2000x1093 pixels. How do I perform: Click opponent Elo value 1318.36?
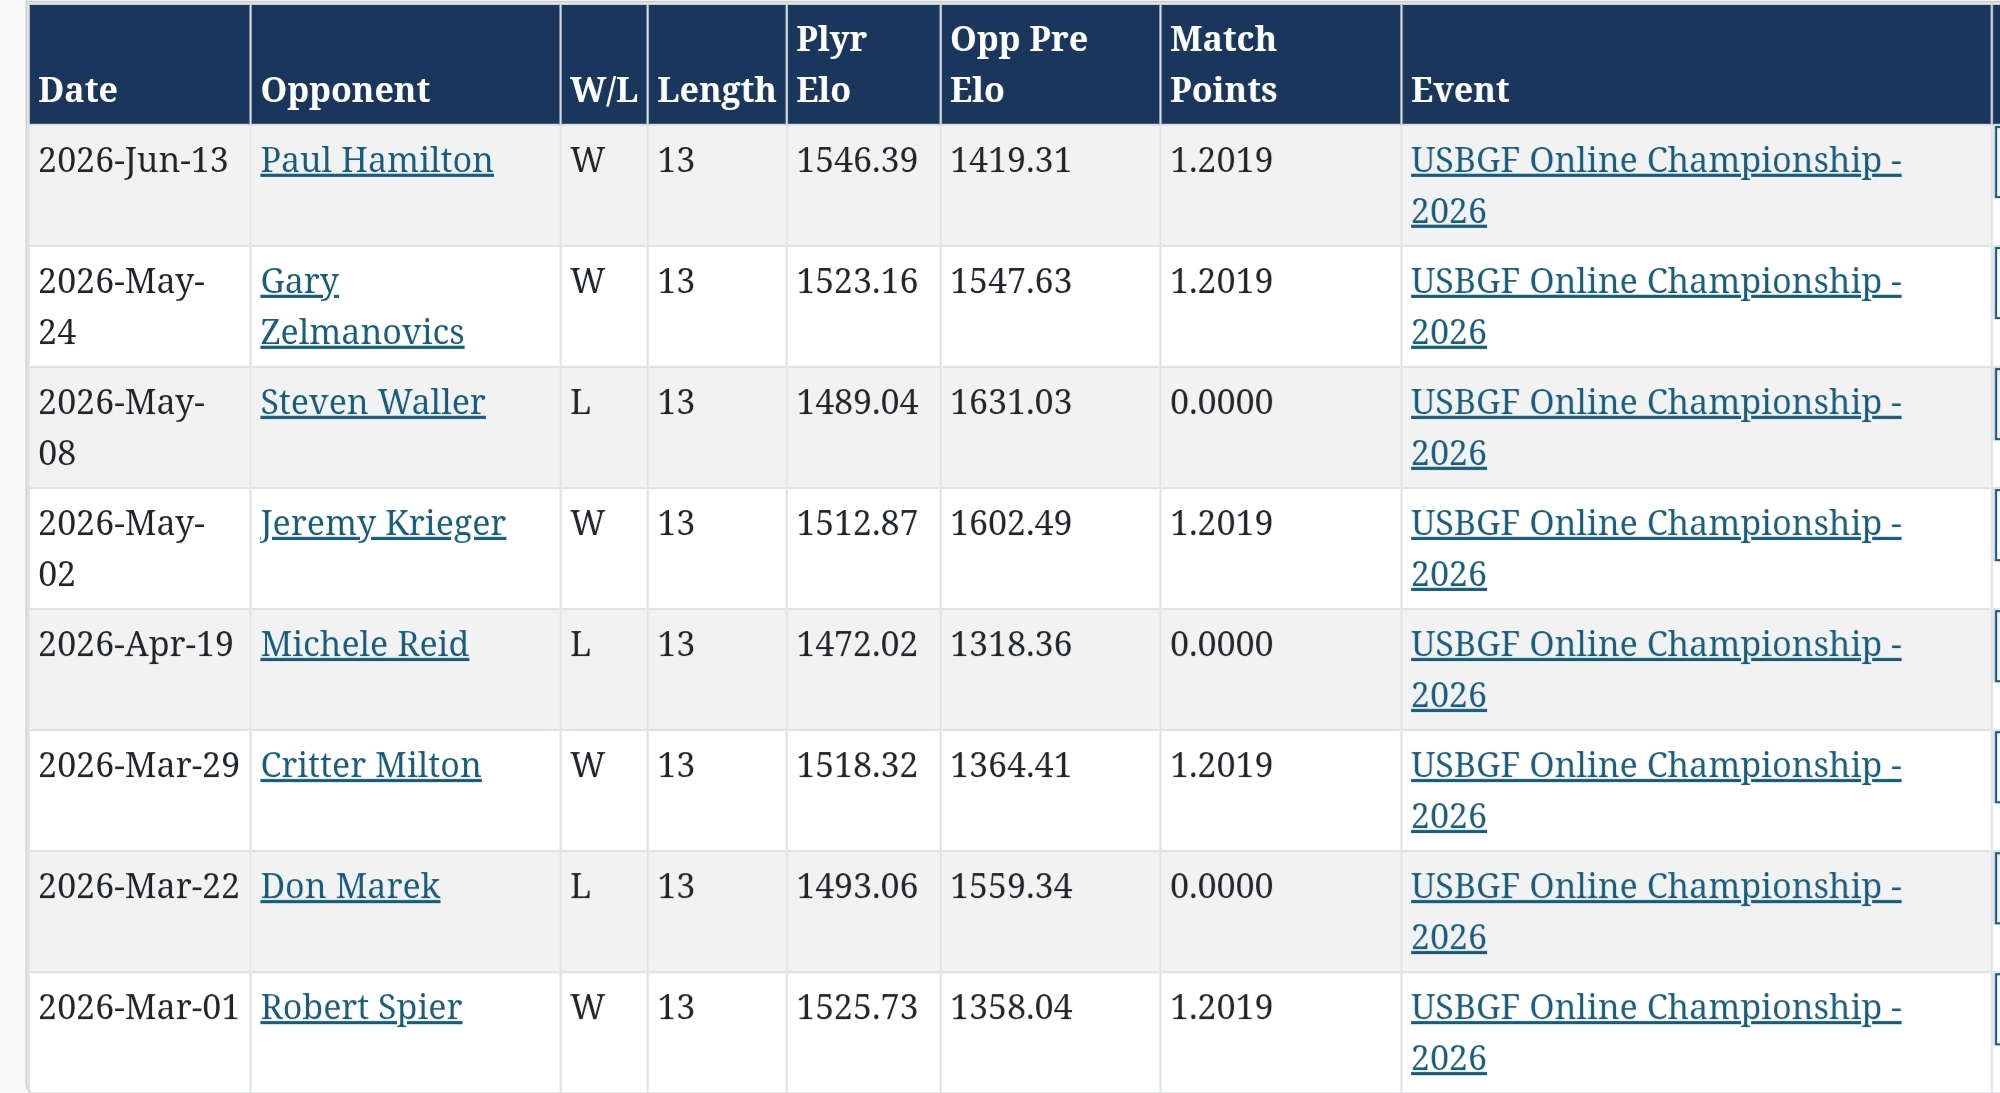click(x=1011, y=644)
